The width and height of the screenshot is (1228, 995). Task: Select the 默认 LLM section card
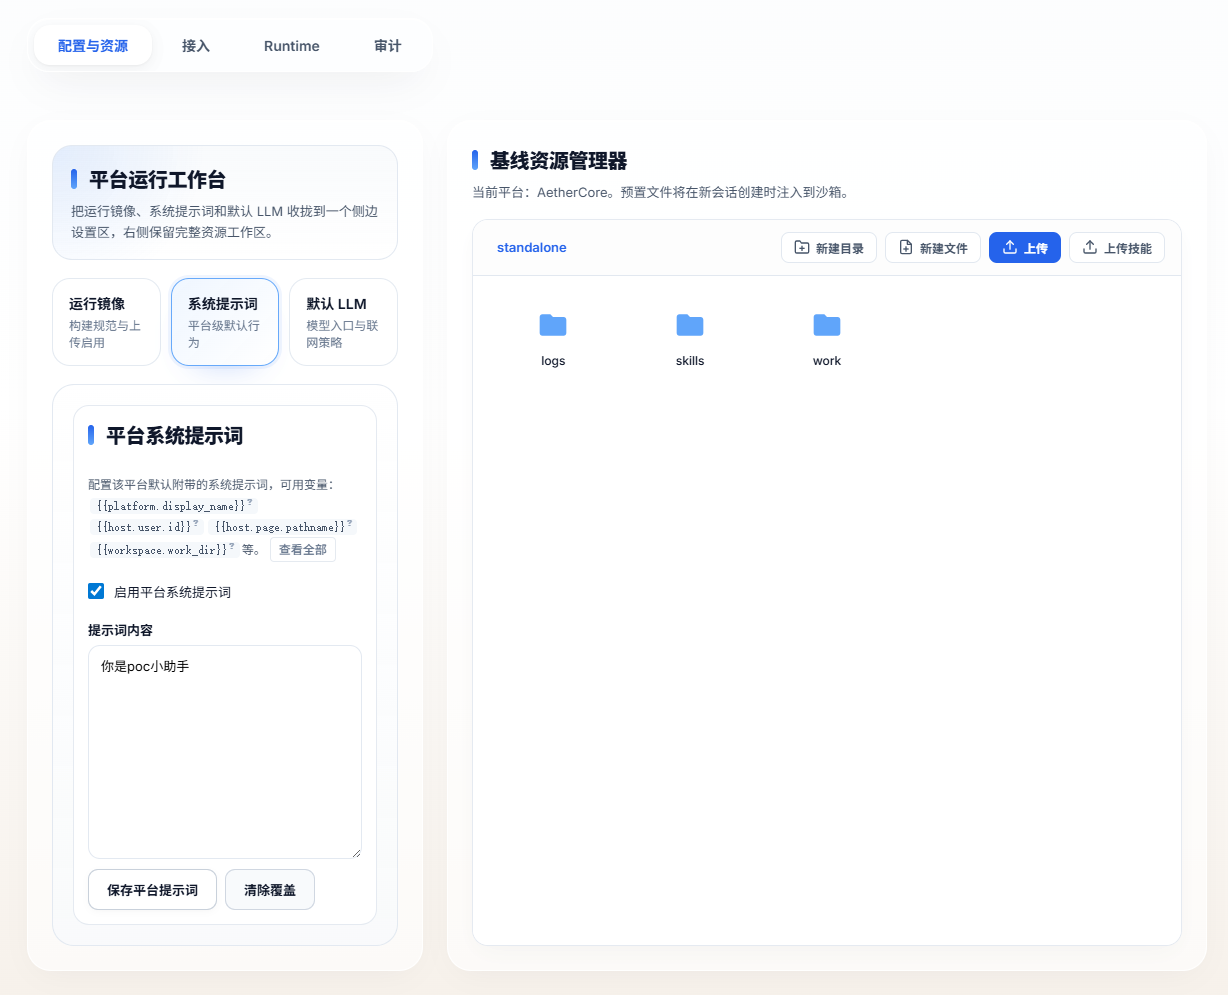pos(343,322)
